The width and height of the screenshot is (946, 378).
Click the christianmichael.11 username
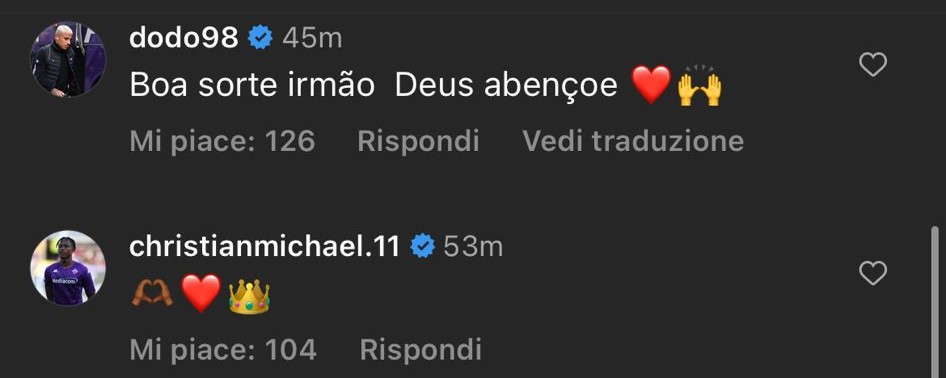(264, 247)
